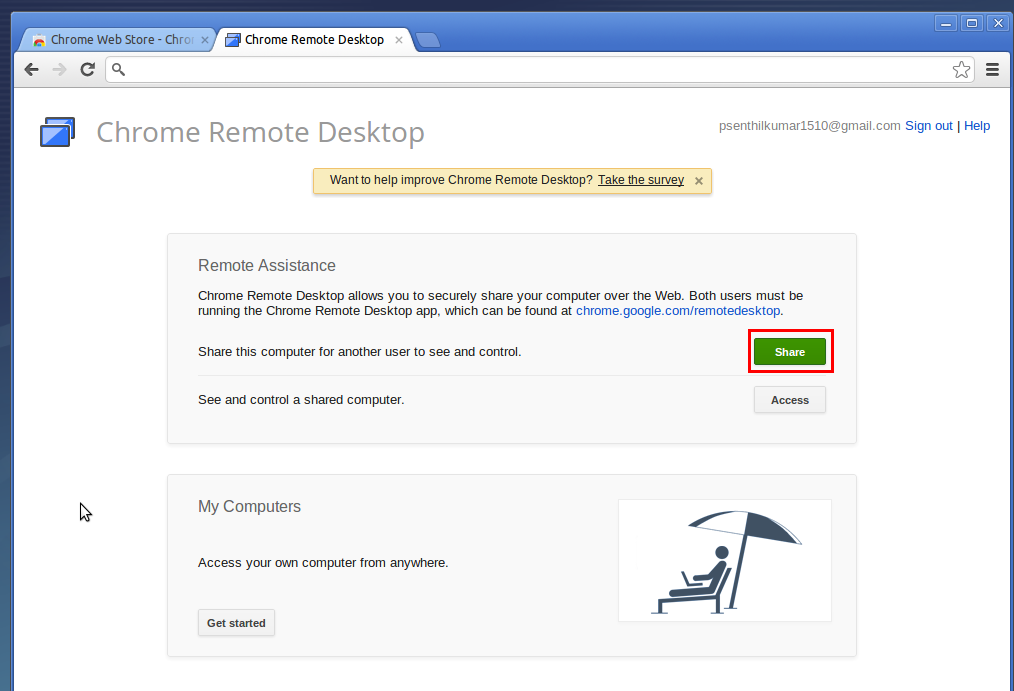Switch to the Chrome Web Store tab
Image resolution: width=1014 pixels, height=691 pixels.
point(117,40)
